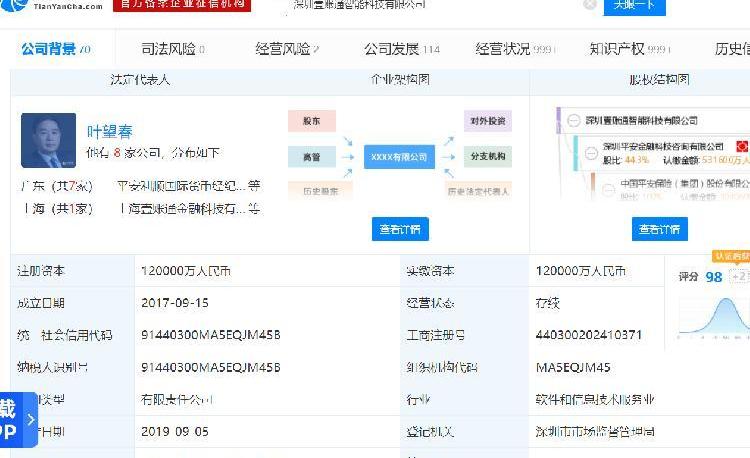Click the 高管 box in the structure chart
The image size is (750, 458).
pyautogui.click(x=312, y=157)
